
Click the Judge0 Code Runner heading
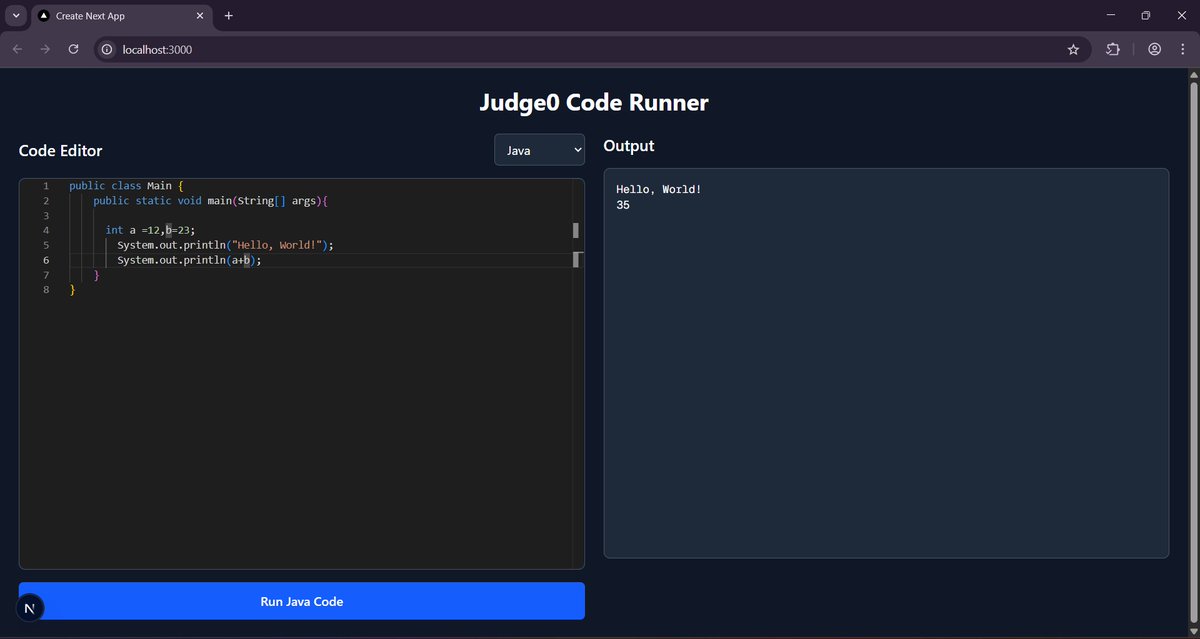(594, 102)
